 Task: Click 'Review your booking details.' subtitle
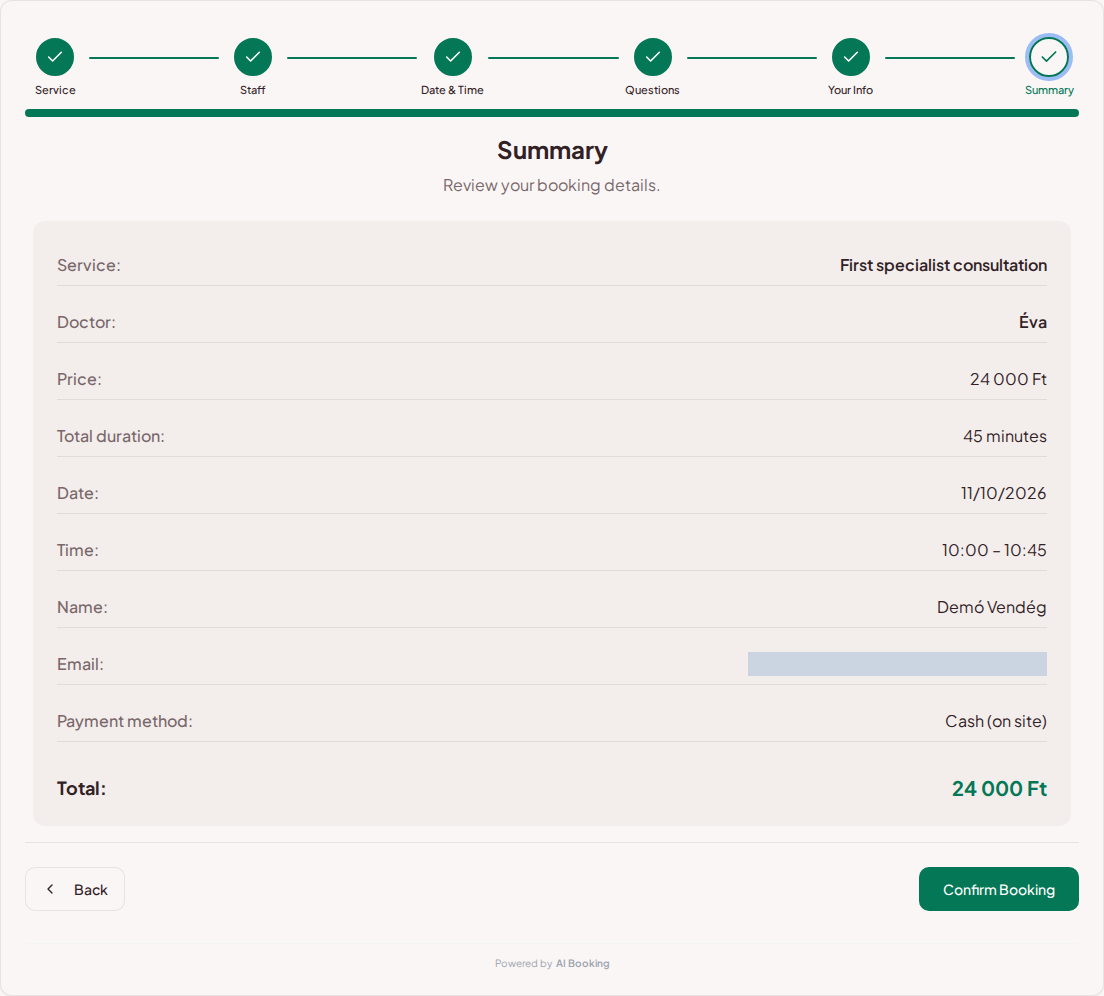pyautogui.click(x=551, y=185)
